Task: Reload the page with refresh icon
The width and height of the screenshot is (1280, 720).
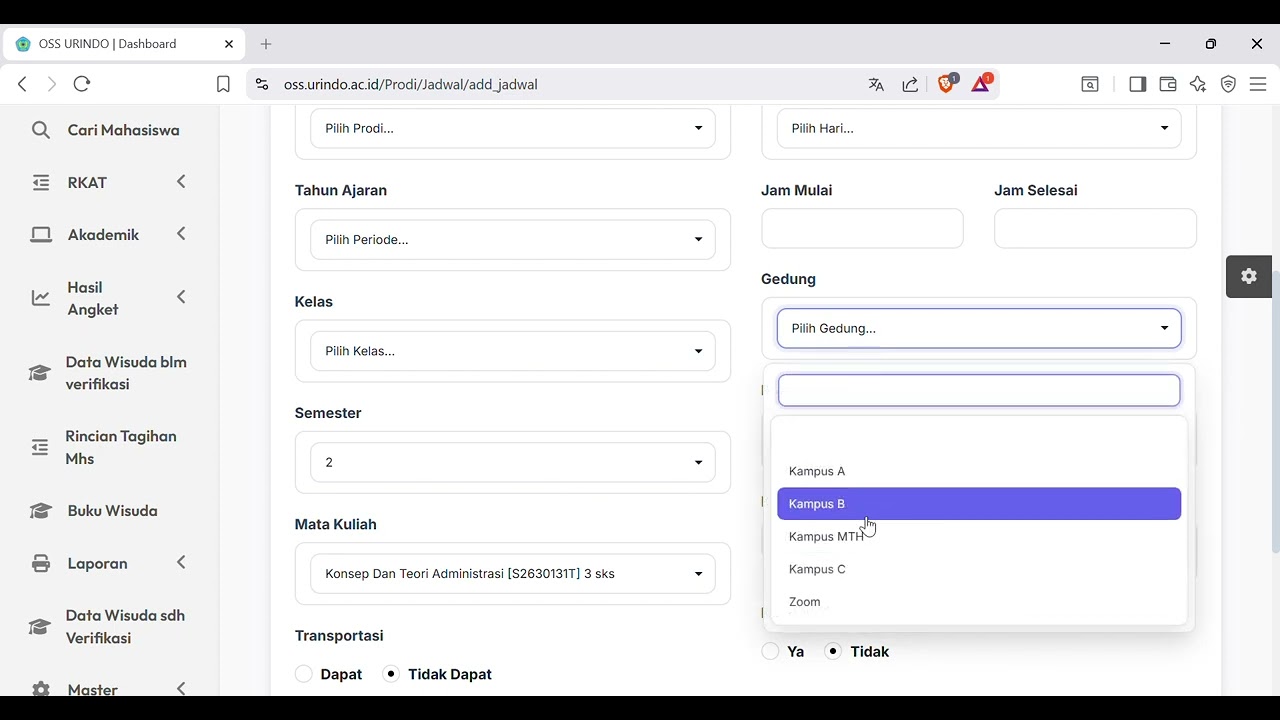Action: pyautogui.click(x=82, y=84)
